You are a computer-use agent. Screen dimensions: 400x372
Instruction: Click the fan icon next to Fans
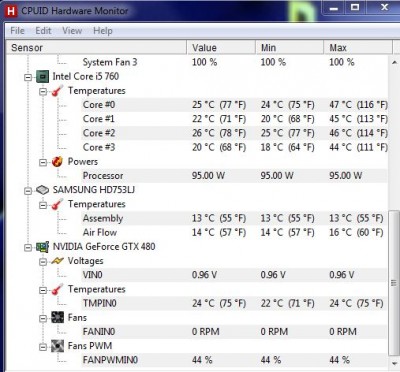click(57, 317)
